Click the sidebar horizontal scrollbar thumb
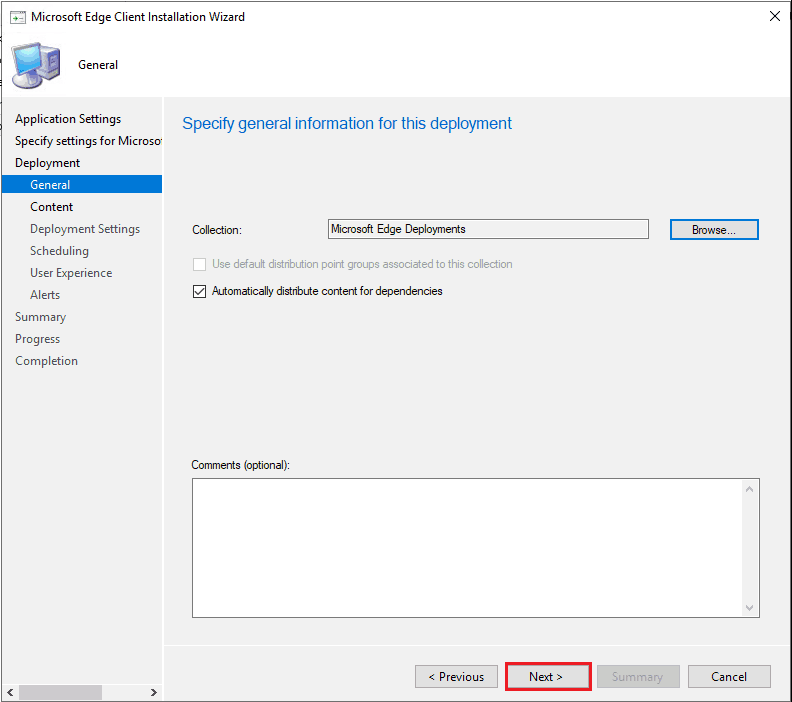 (61, 692)
